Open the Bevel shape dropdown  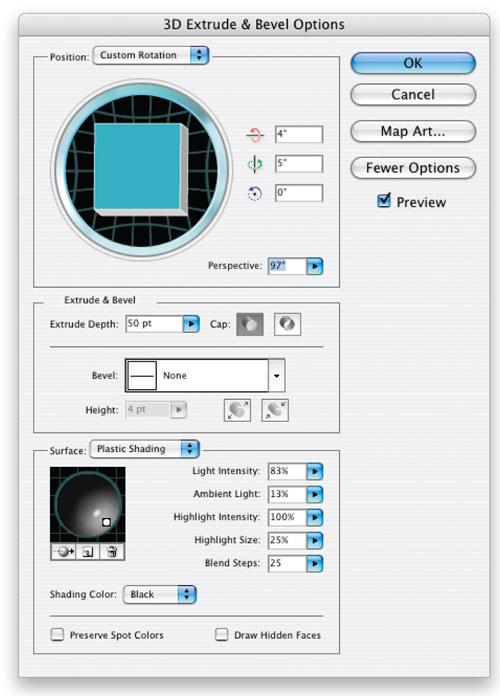pyautogui.click(x=276, y=376)
